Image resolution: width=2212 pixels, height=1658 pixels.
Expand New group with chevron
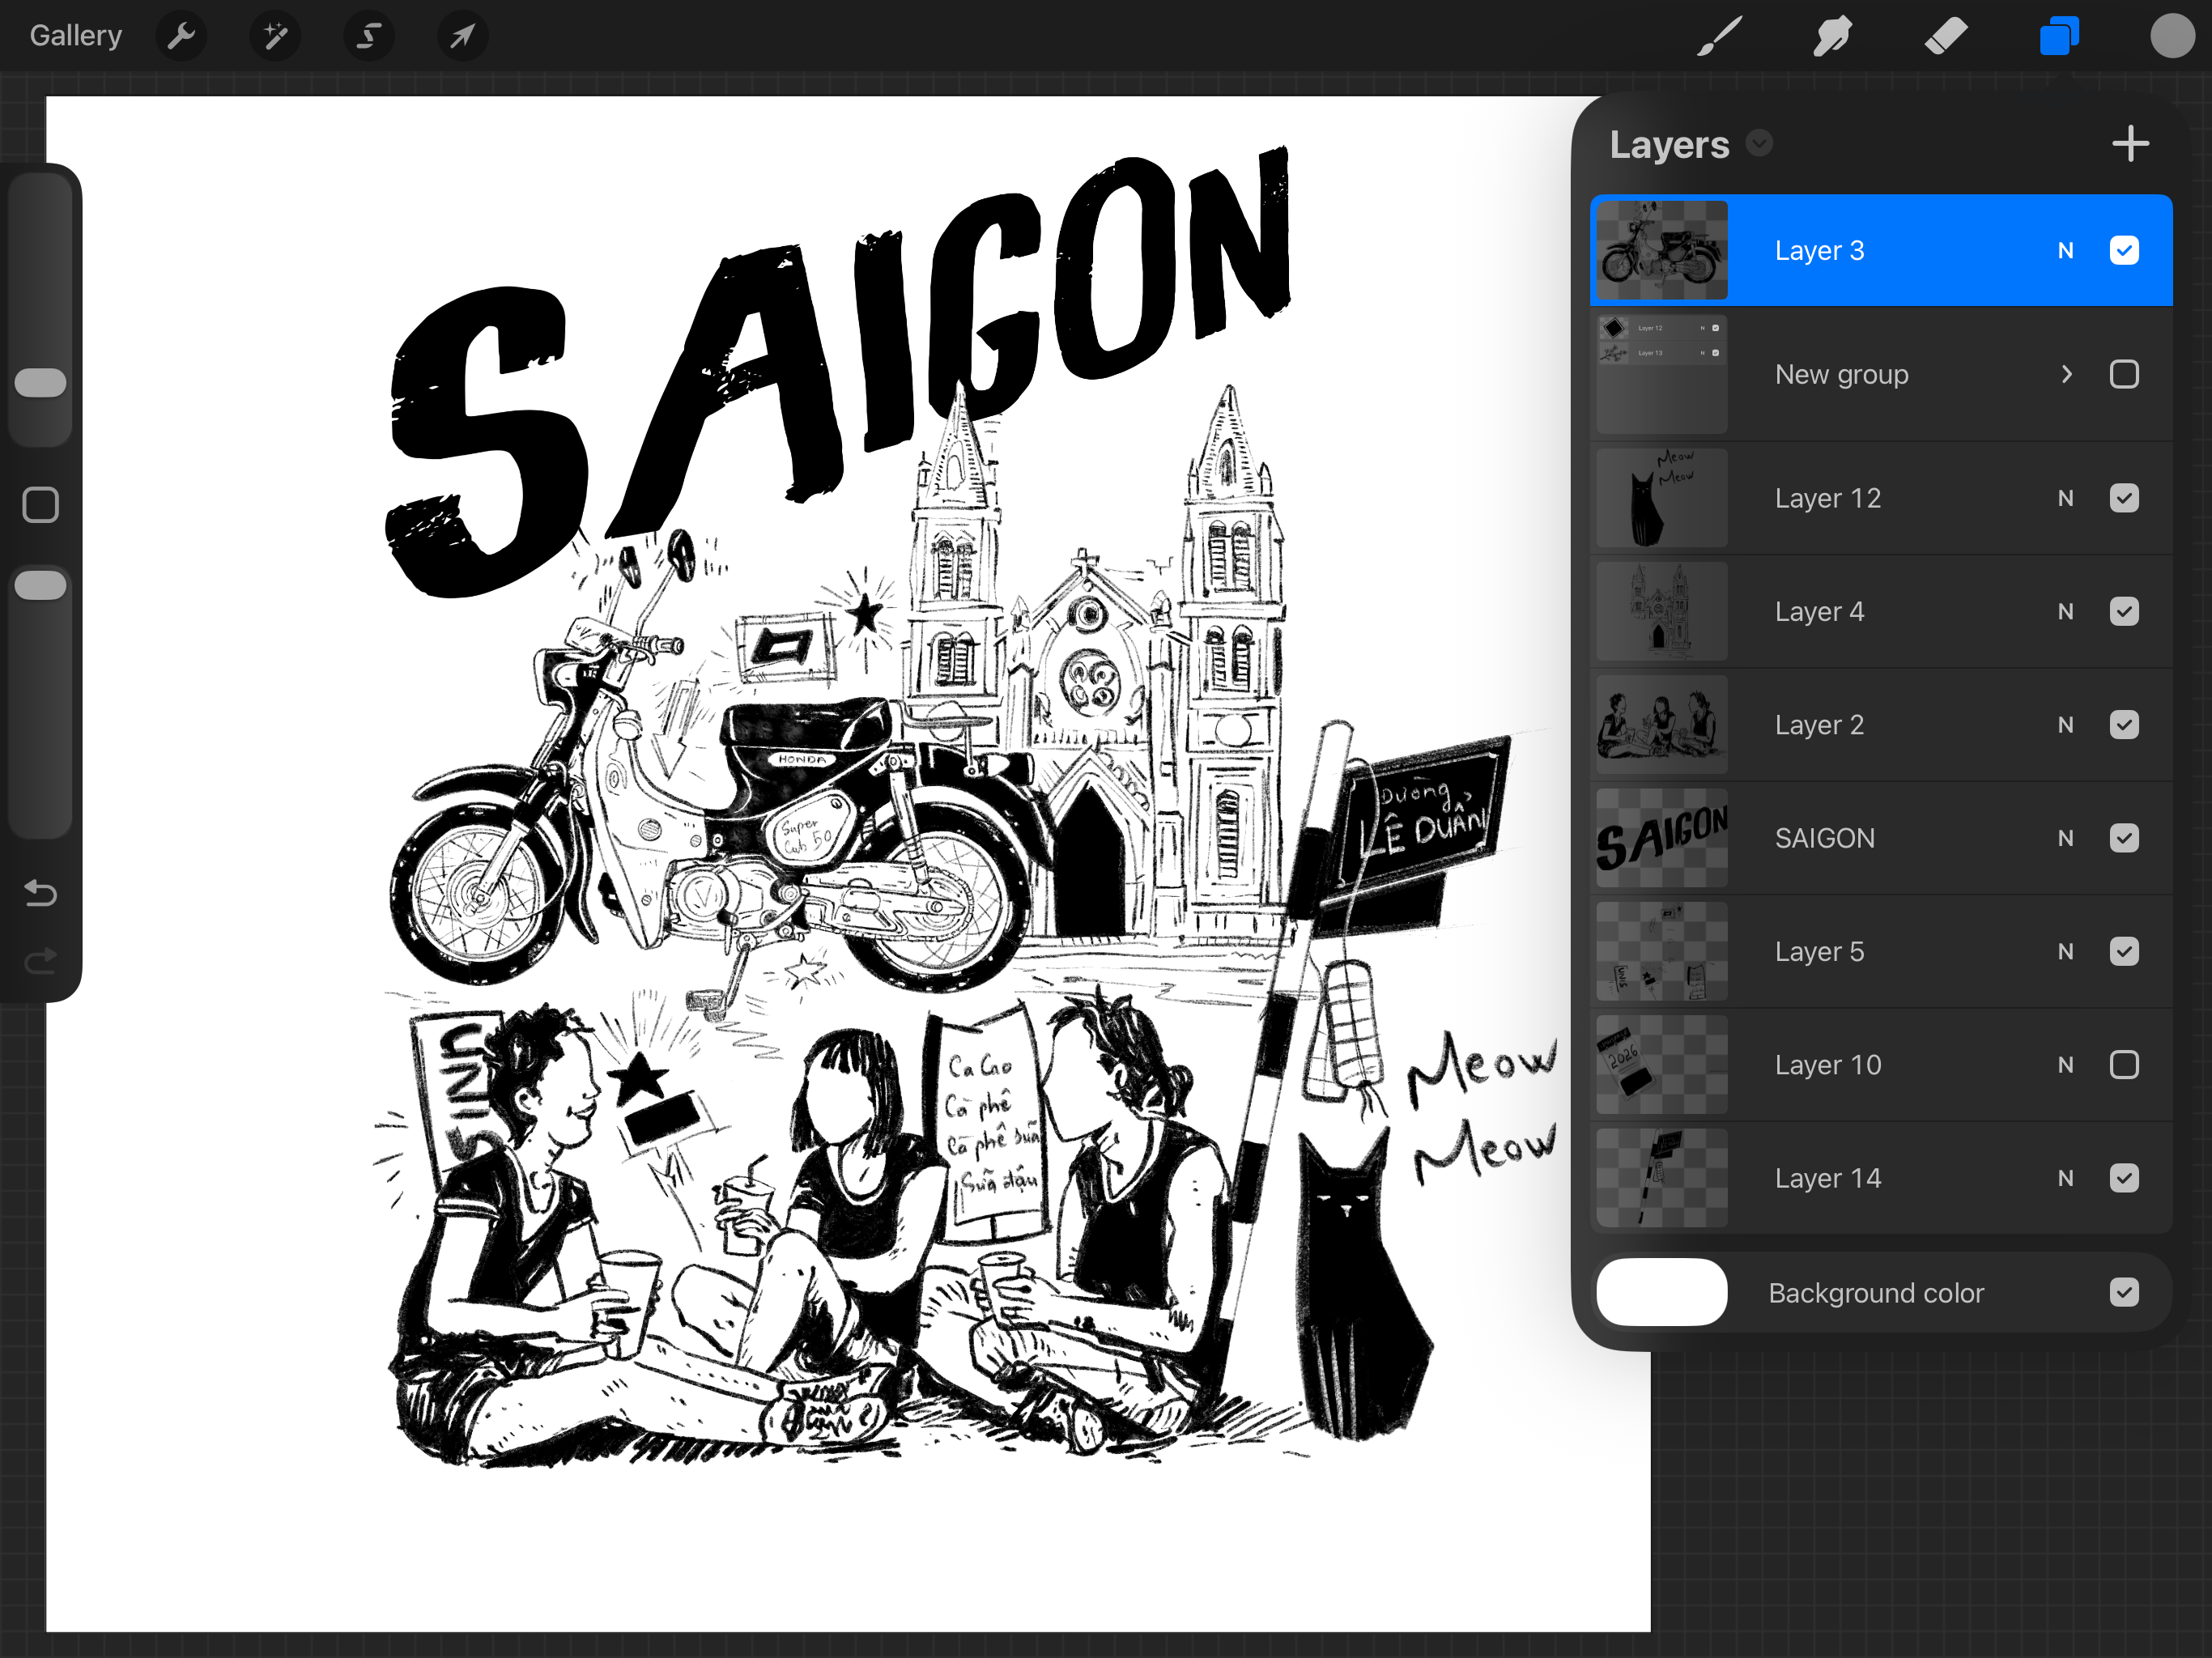[2066, 374]
